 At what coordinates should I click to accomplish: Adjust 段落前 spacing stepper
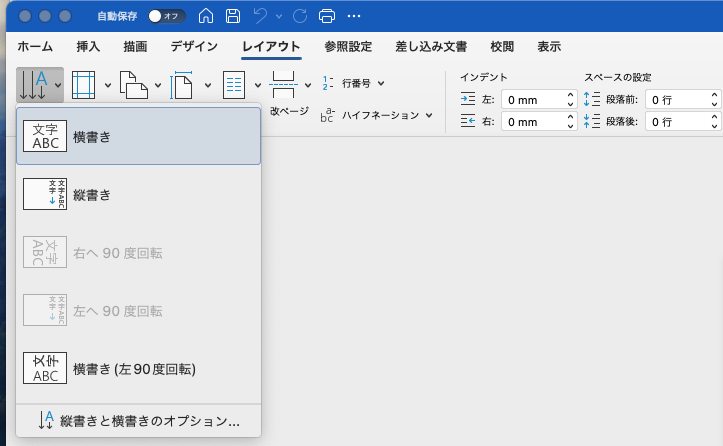[714, 100]
